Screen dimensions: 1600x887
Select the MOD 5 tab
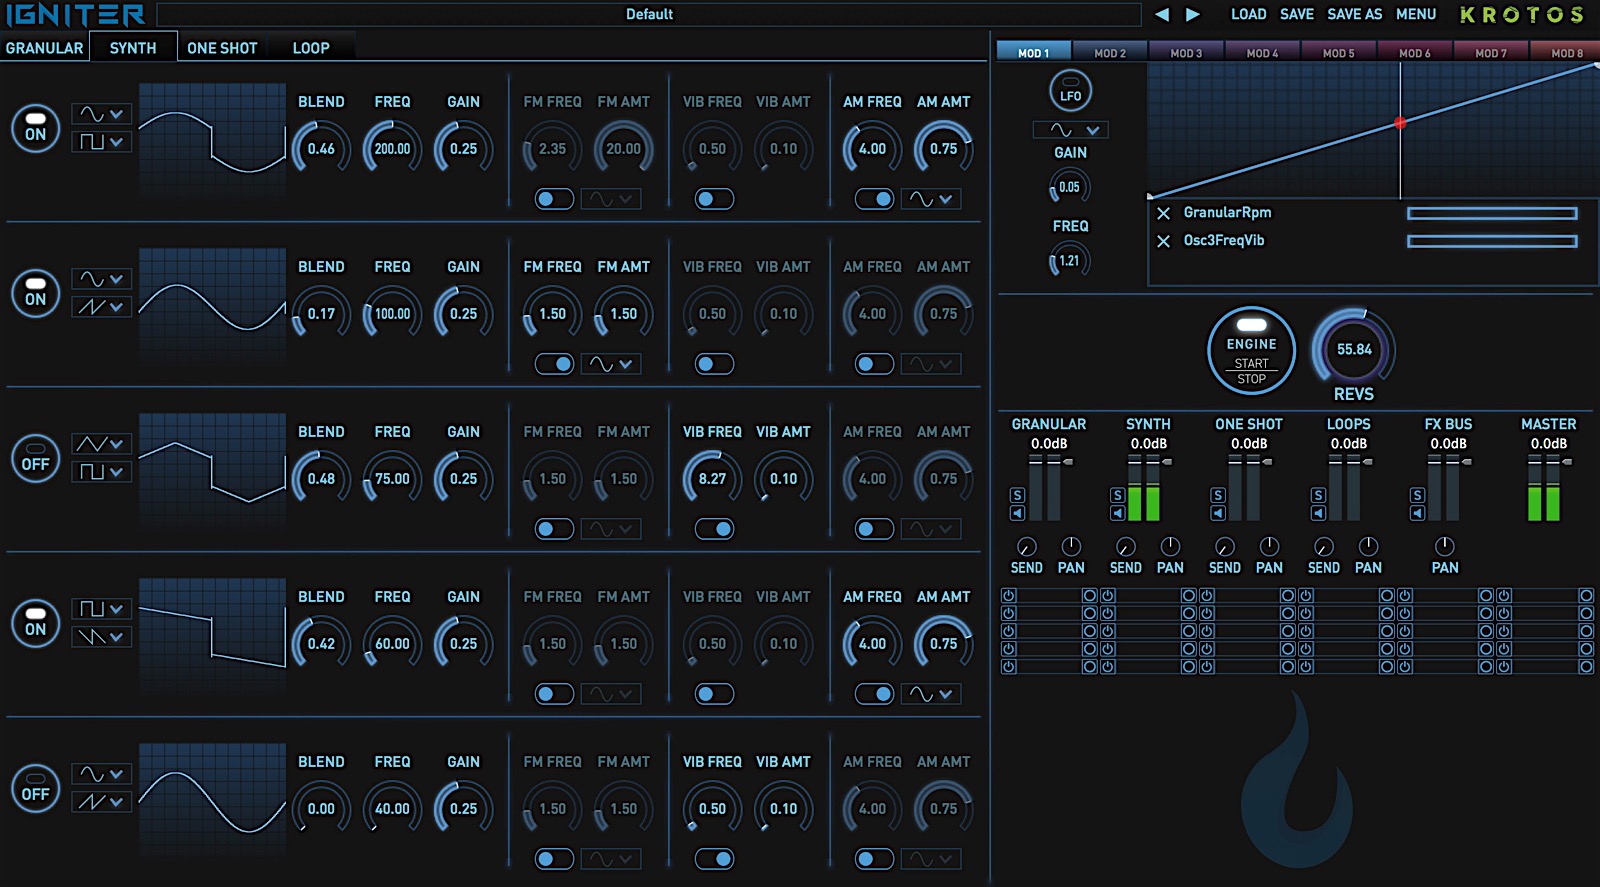point(1338,52)
